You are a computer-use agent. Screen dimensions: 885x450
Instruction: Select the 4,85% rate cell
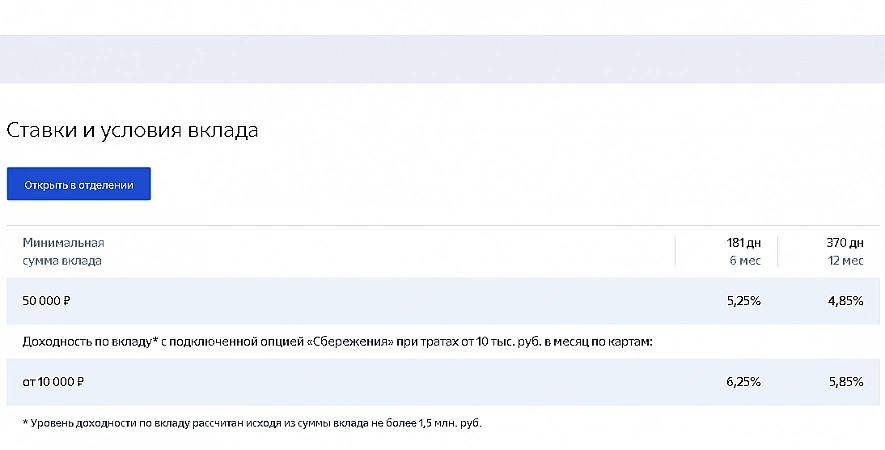(845, 301)
